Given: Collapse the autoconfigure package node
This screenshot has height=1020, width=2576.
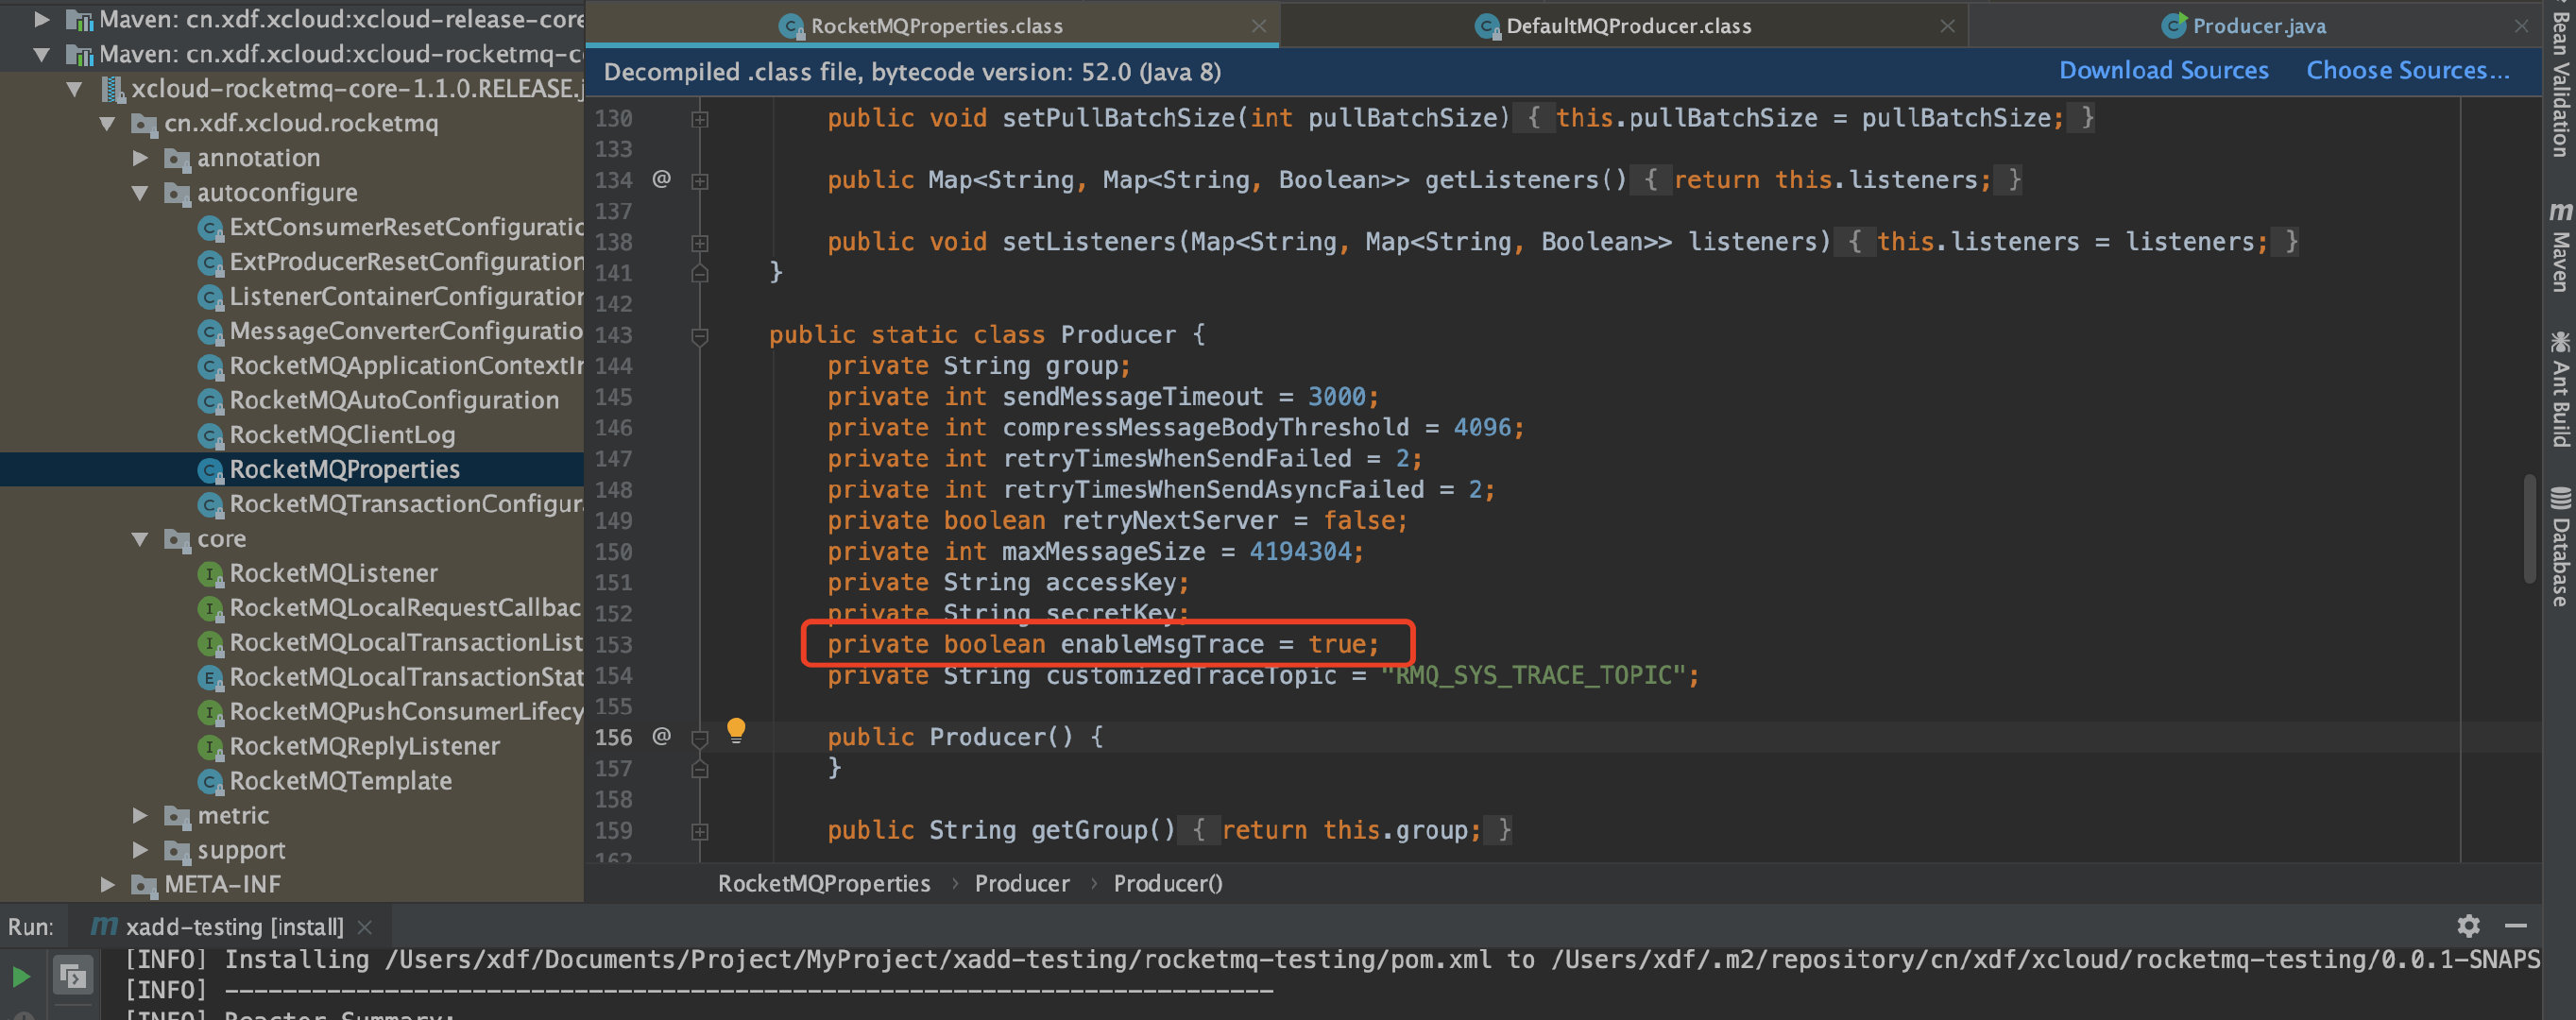Looking at the screenshot, I should pyautogui.click(x=140, y=193).
